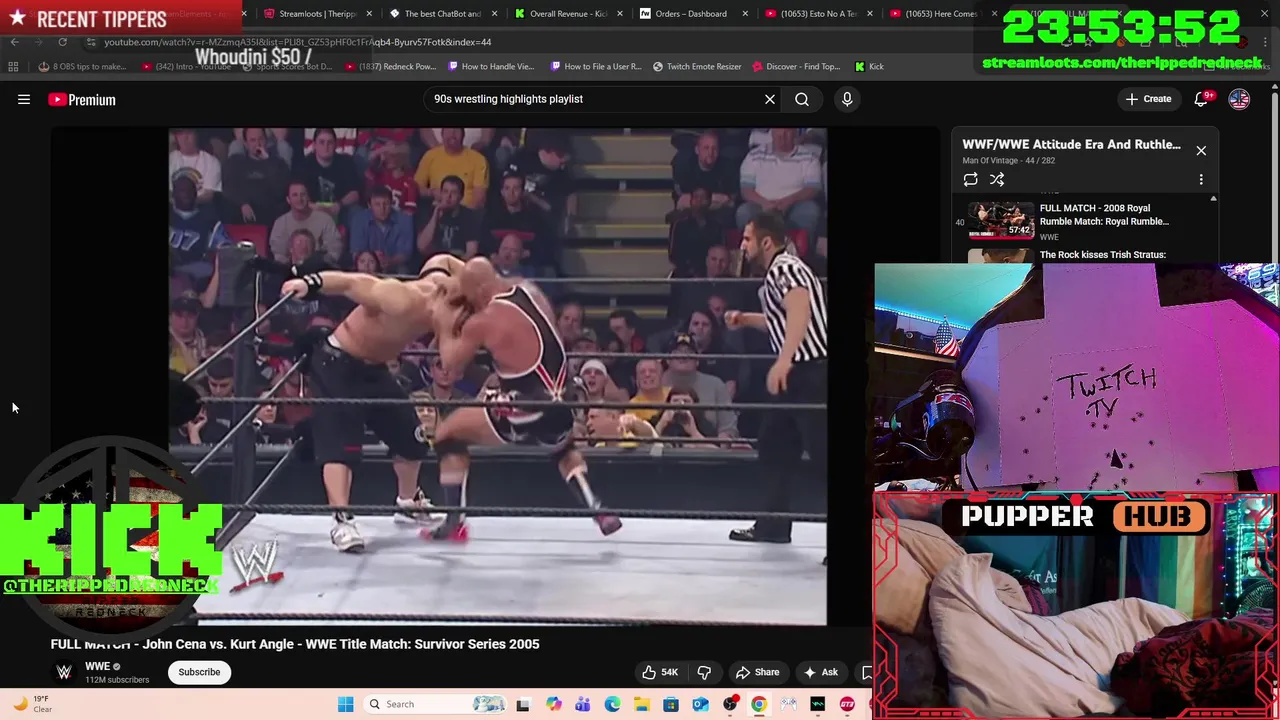1280x720 pixels.
Task: Switch to Overall Revenue Kick tab
Action: (568, 14)
